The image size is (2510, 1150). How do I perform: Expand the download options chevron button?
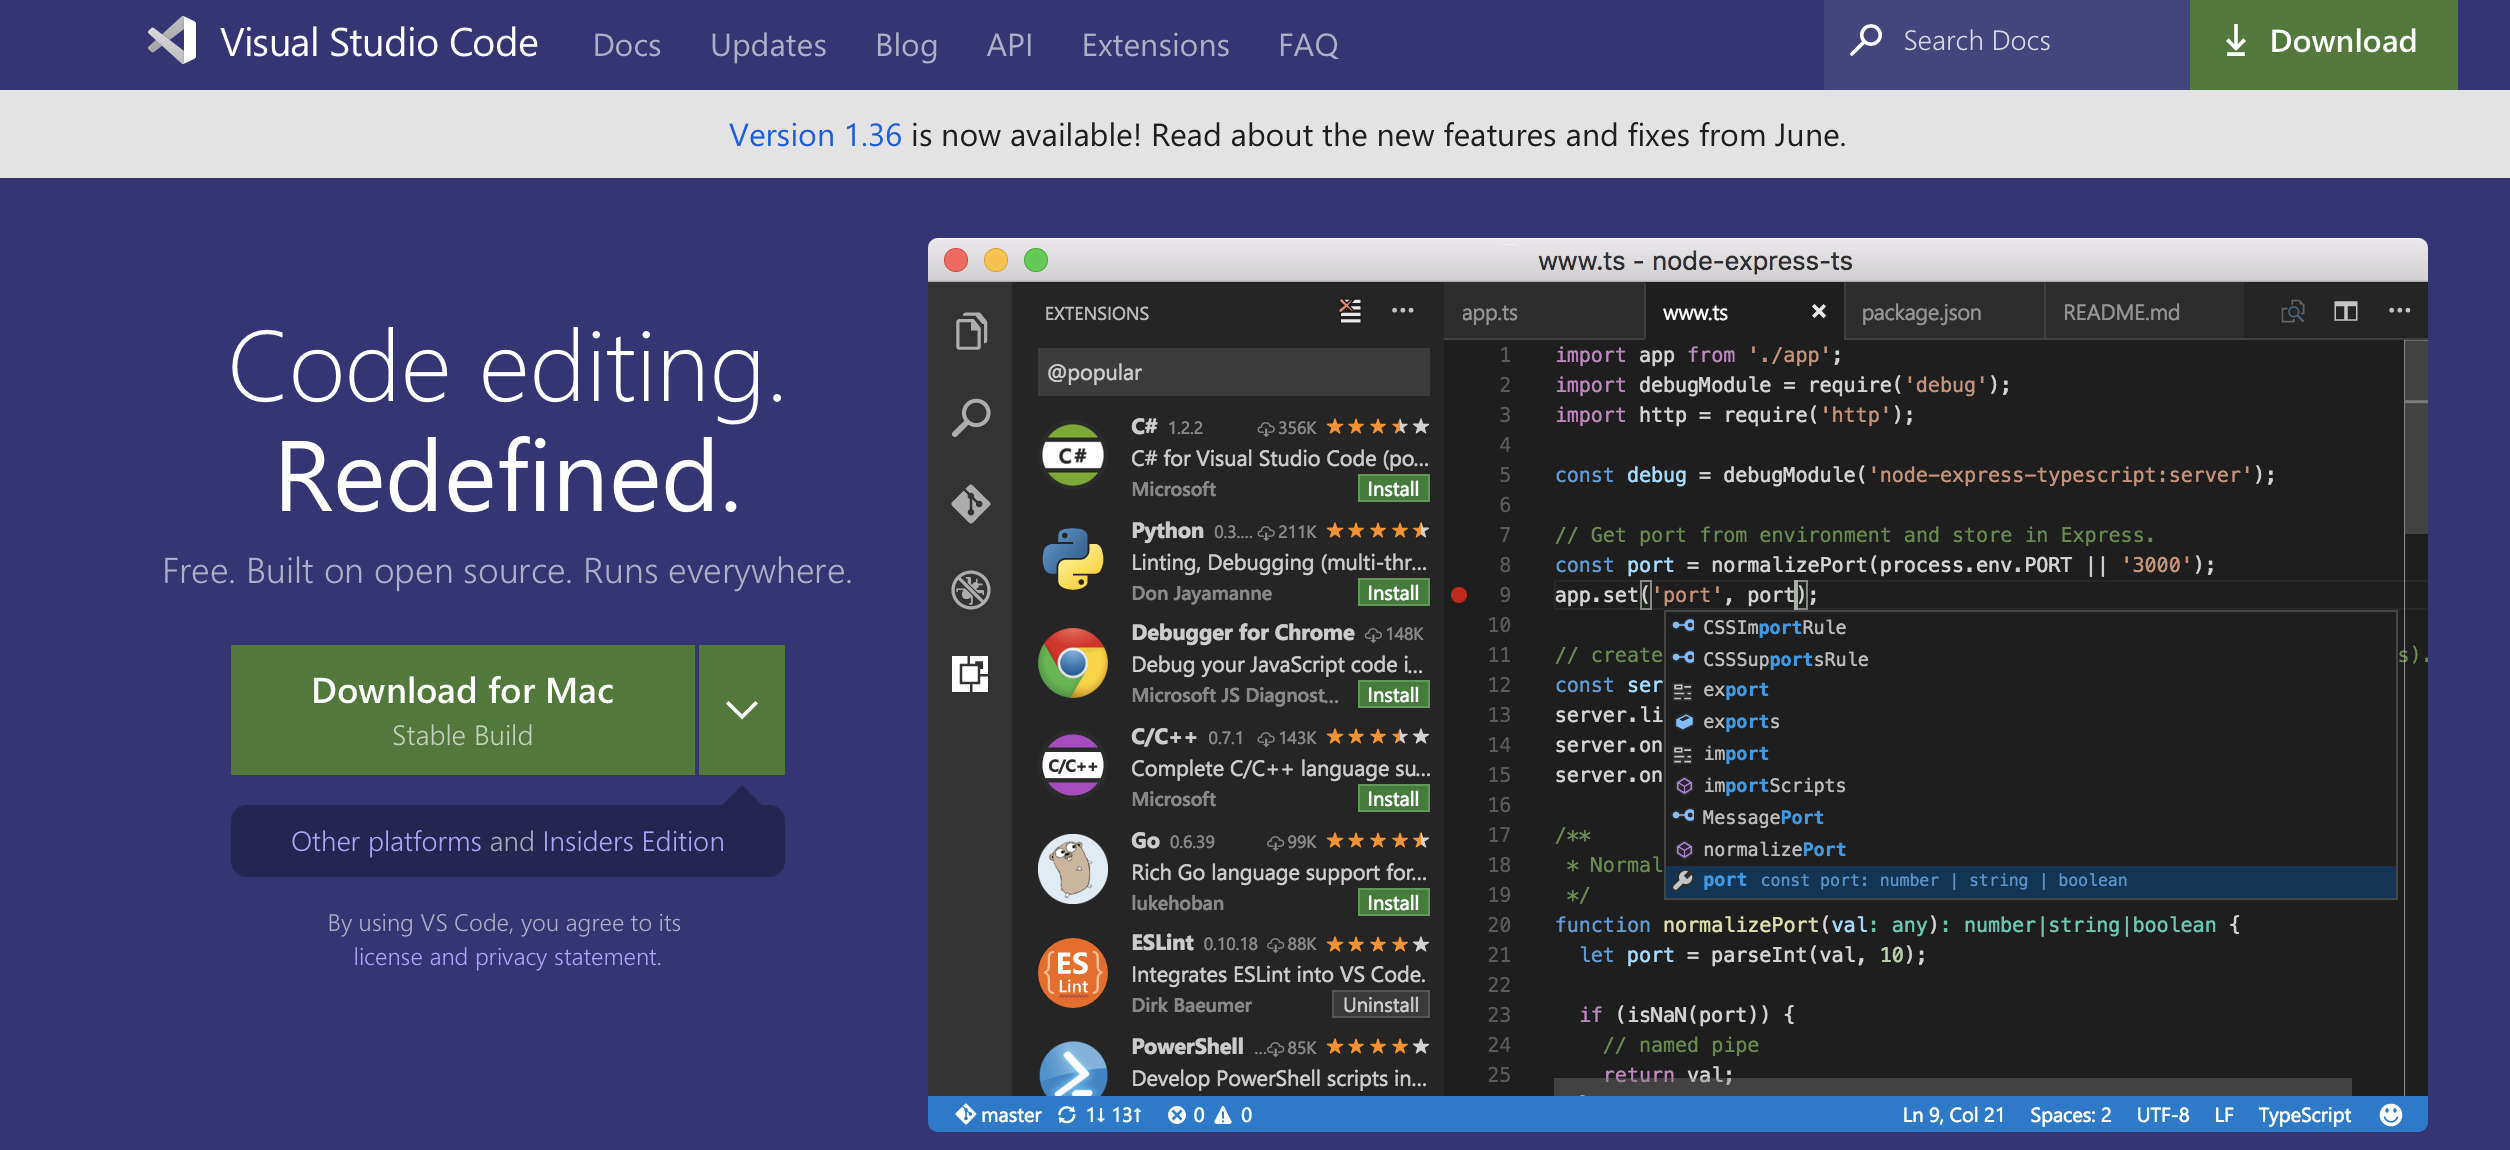(741, 710)
